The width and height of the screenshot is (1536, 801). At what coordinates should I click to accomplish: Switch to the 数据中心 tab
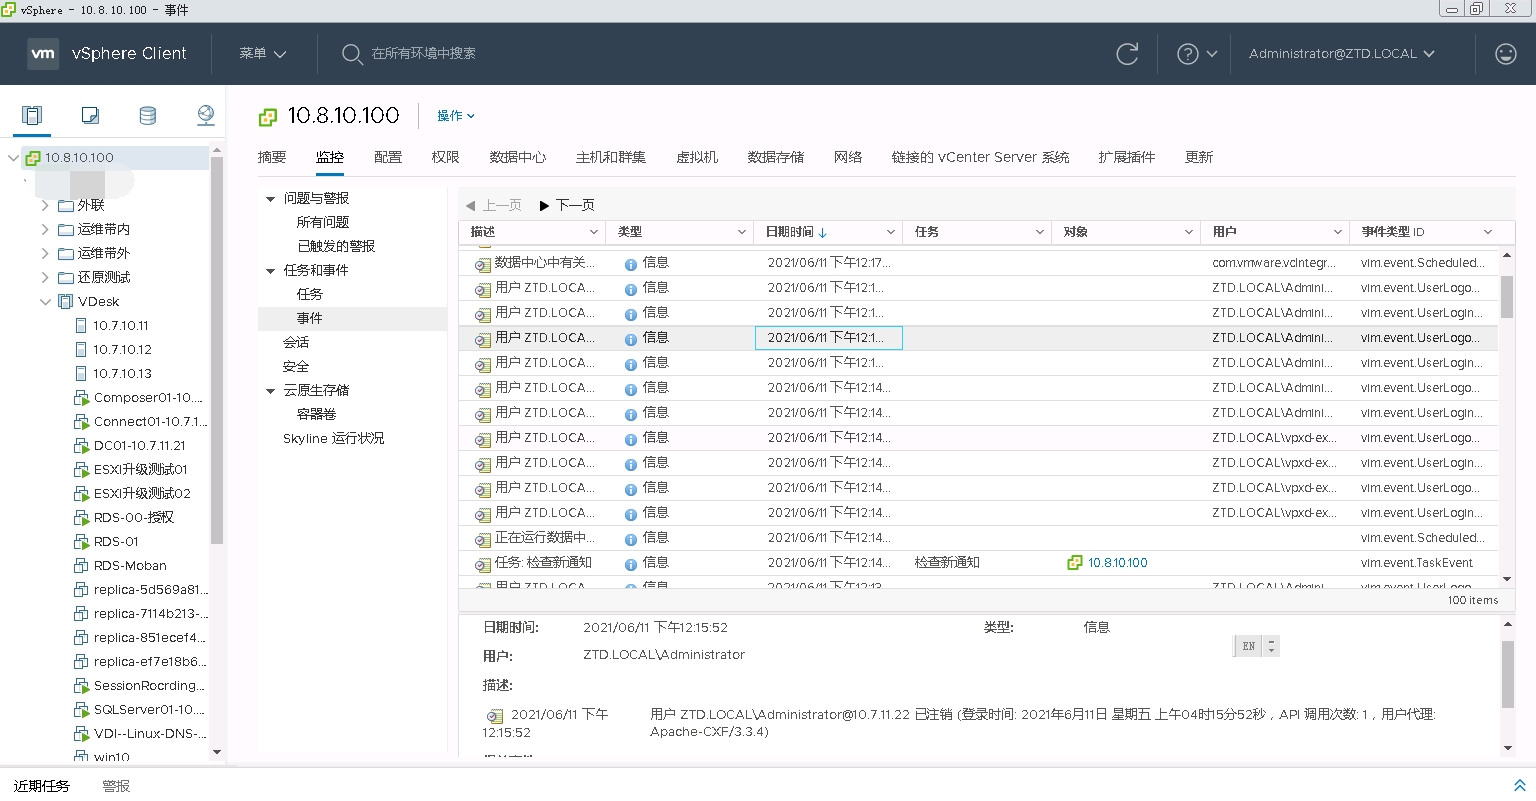pyautogui.click(x=518, y=157)
